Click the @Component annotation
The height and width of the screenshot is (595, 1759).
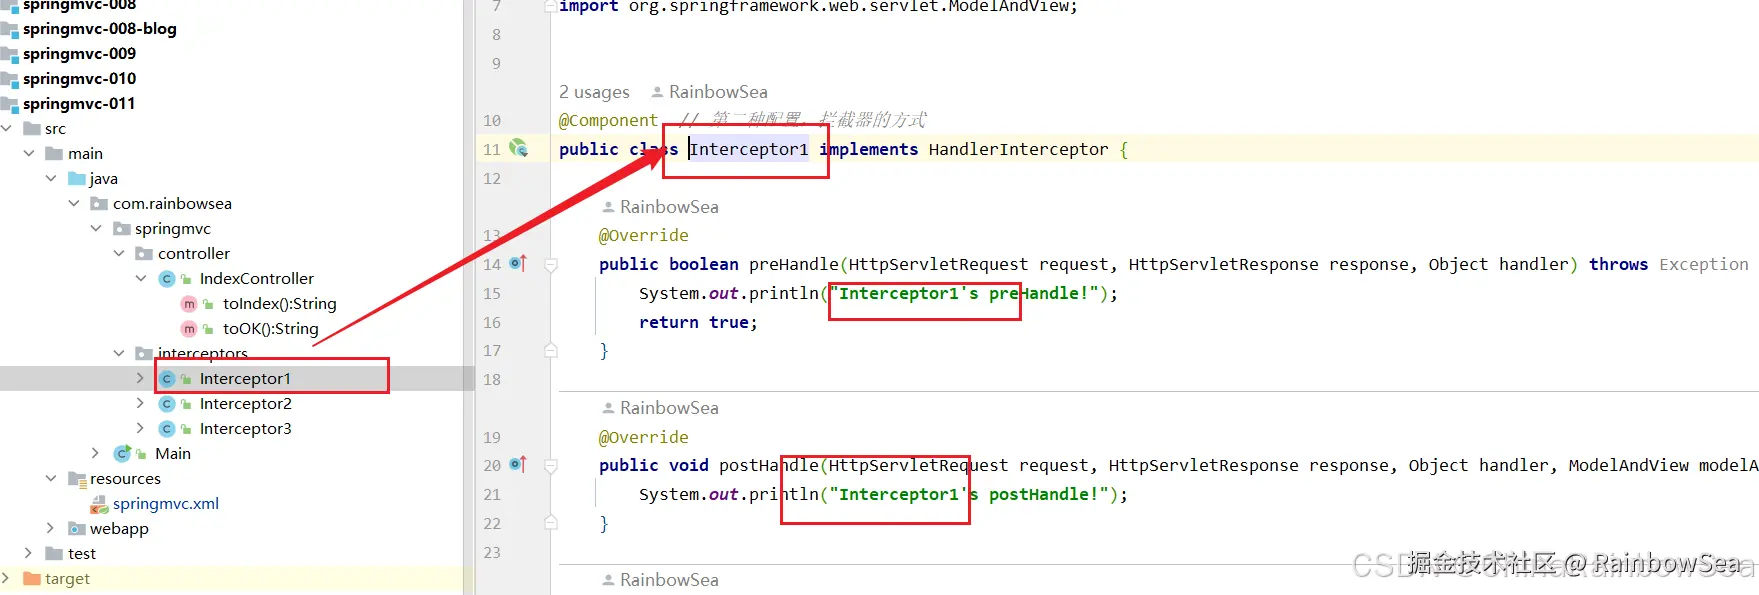coord(608,120)
